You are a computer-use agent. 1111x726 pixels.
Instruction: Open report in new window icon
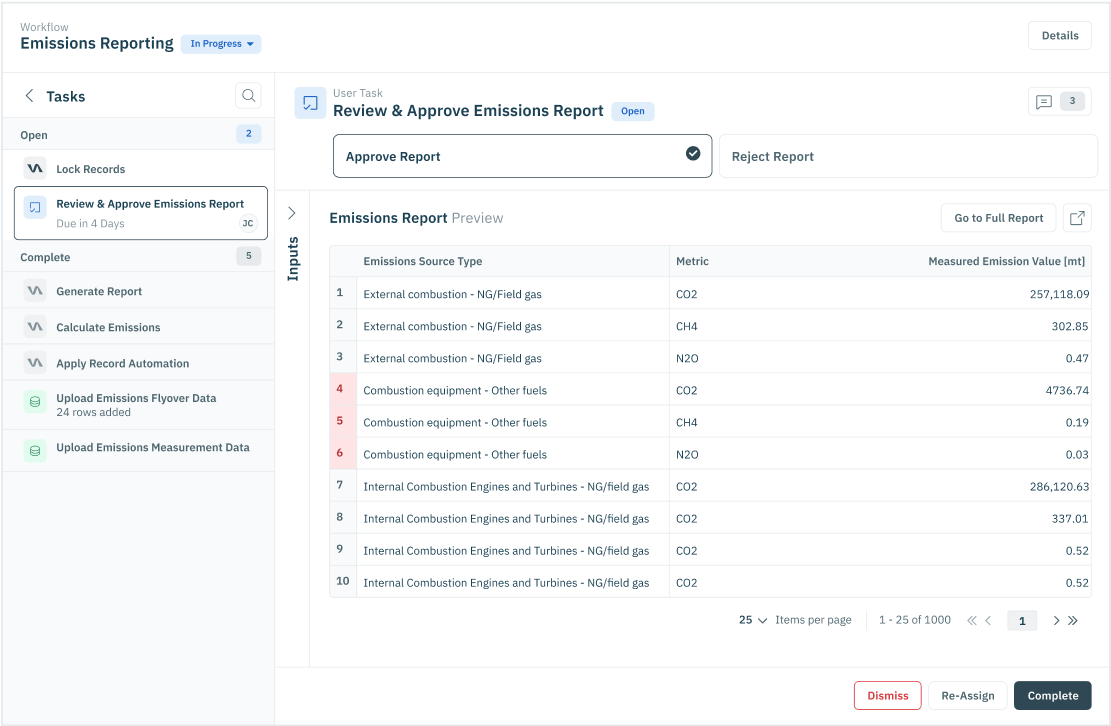(x=1077, y=218)
